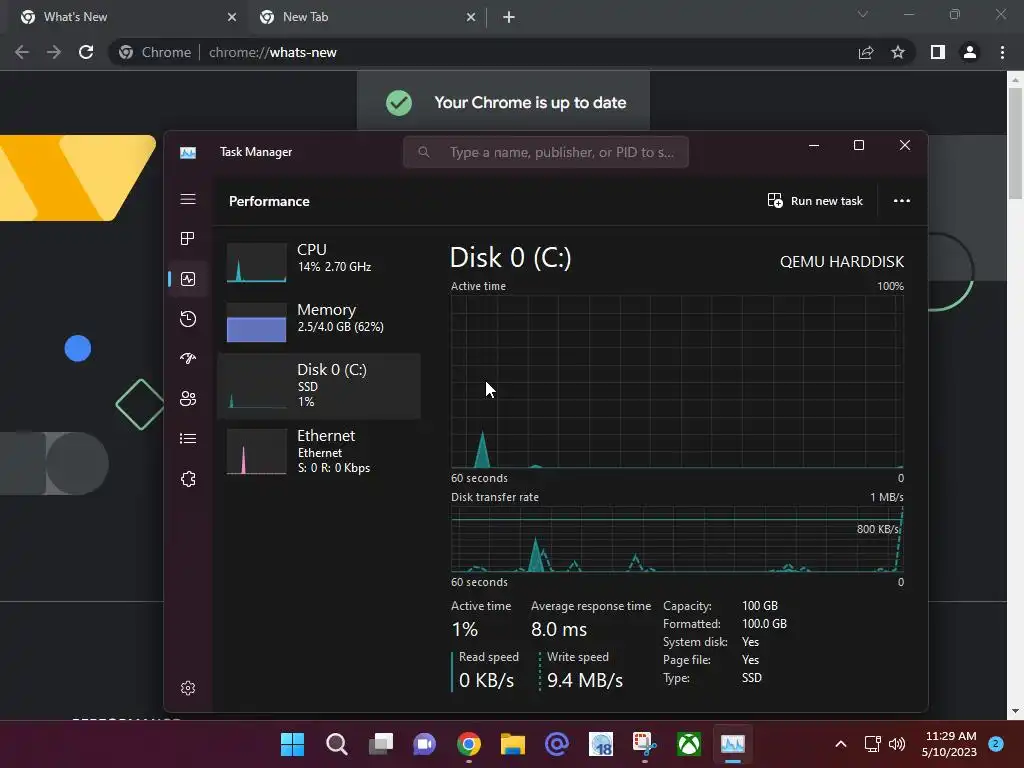Click the Disk active time graph

tap(677, 381)
